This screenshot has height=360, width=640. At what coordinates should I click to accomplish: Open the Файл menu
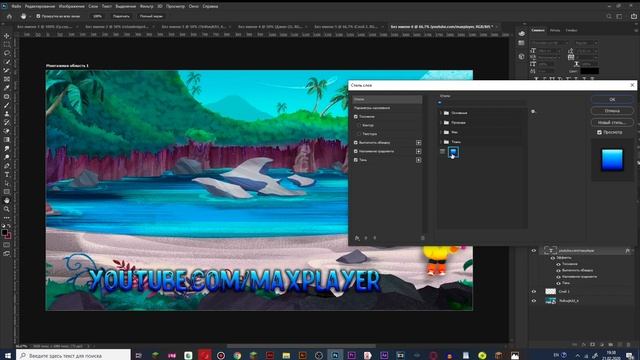click(x=16, y=6)
